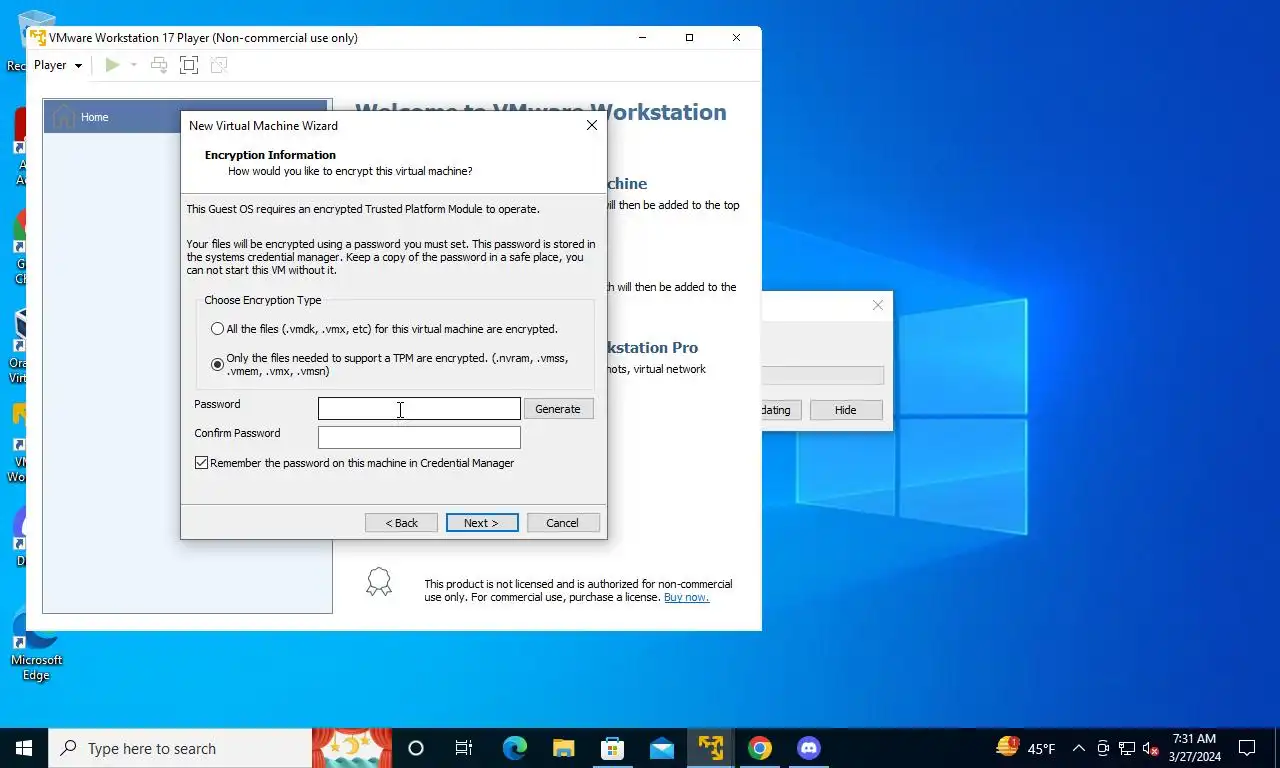
Task: Open Google Chrome from the taskbar
Action: (760, 748)
